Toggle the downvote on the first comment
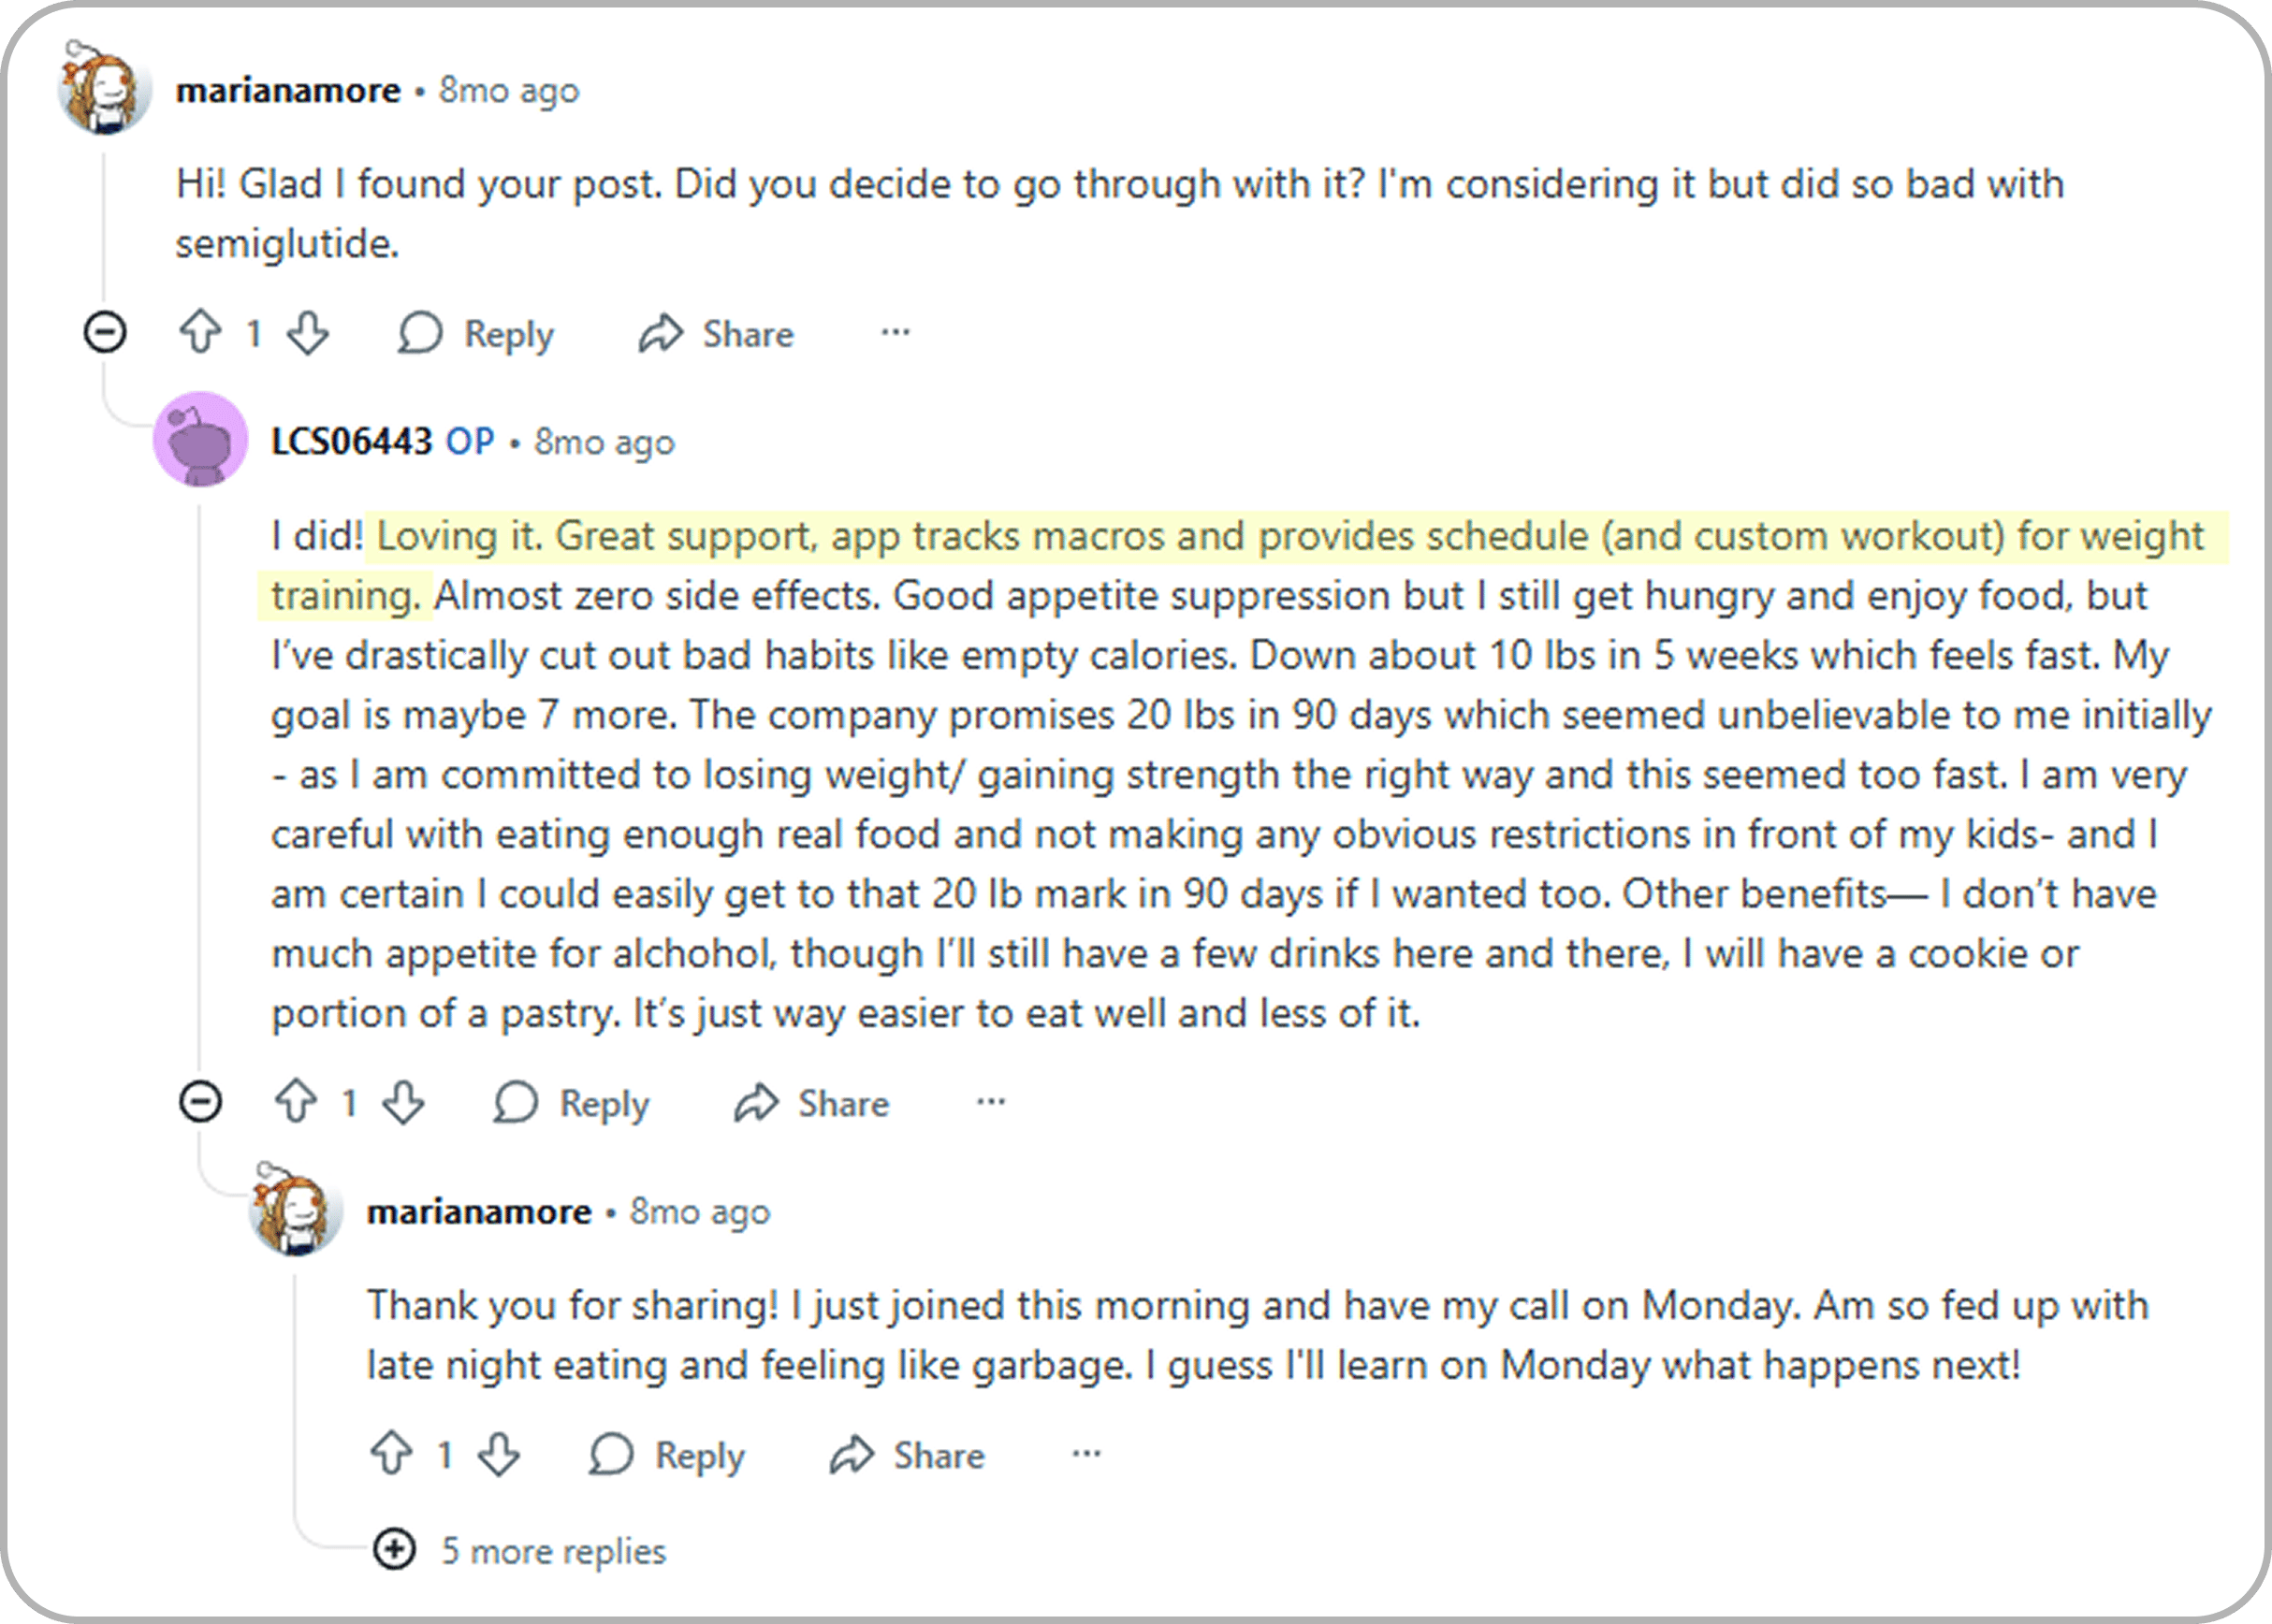Screen dimensions: 2272x1624 click(308, 333)
